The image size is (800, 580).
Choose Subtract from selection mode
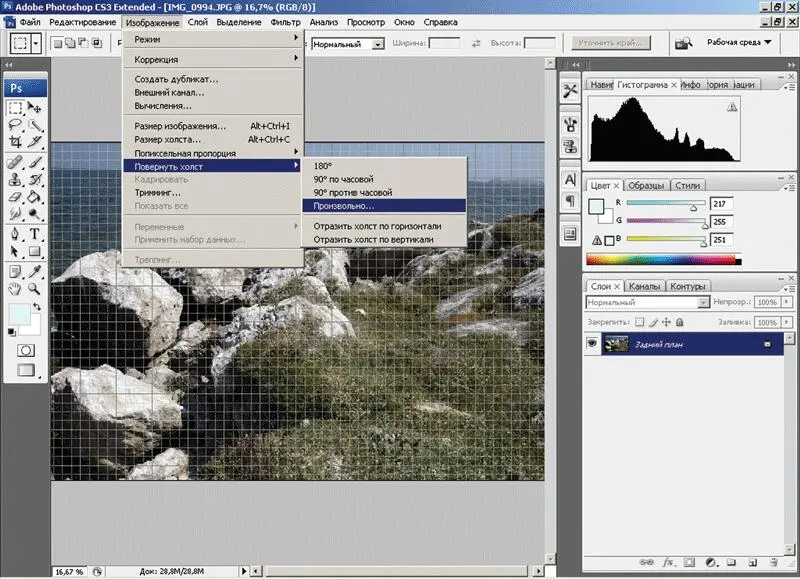tap(83, 43)
